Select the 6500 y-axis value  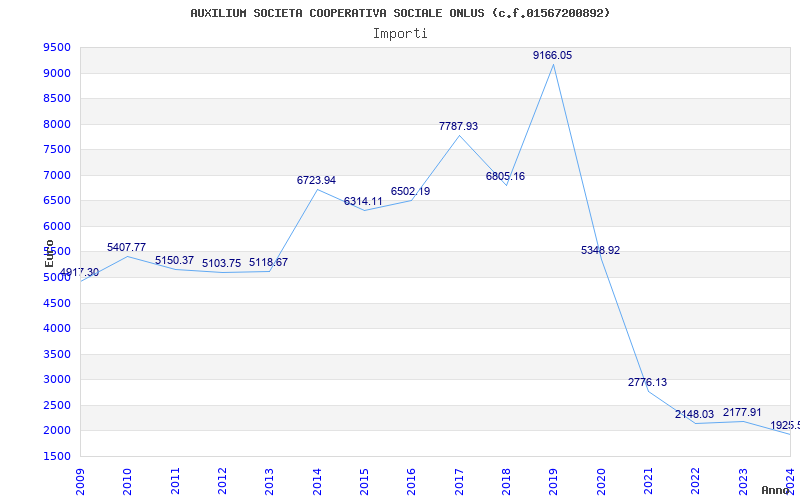point(57,201)
